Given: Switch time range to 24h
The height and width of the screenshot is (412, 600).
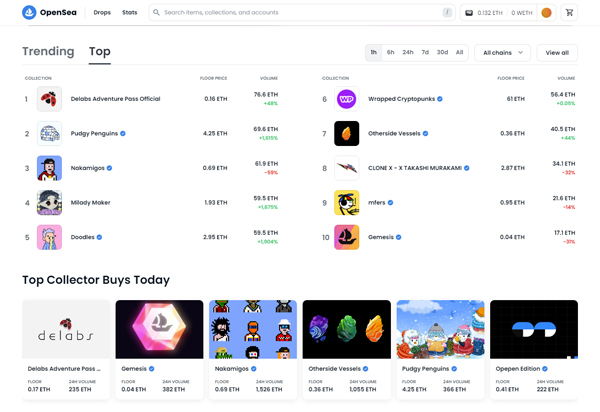Looking at the screenshot, I should click(408, 52).
